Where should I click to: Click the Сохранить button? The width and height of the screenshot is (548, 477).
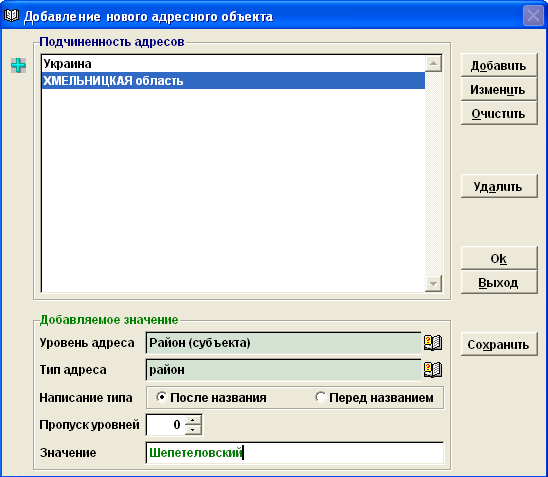coord(499,344)
